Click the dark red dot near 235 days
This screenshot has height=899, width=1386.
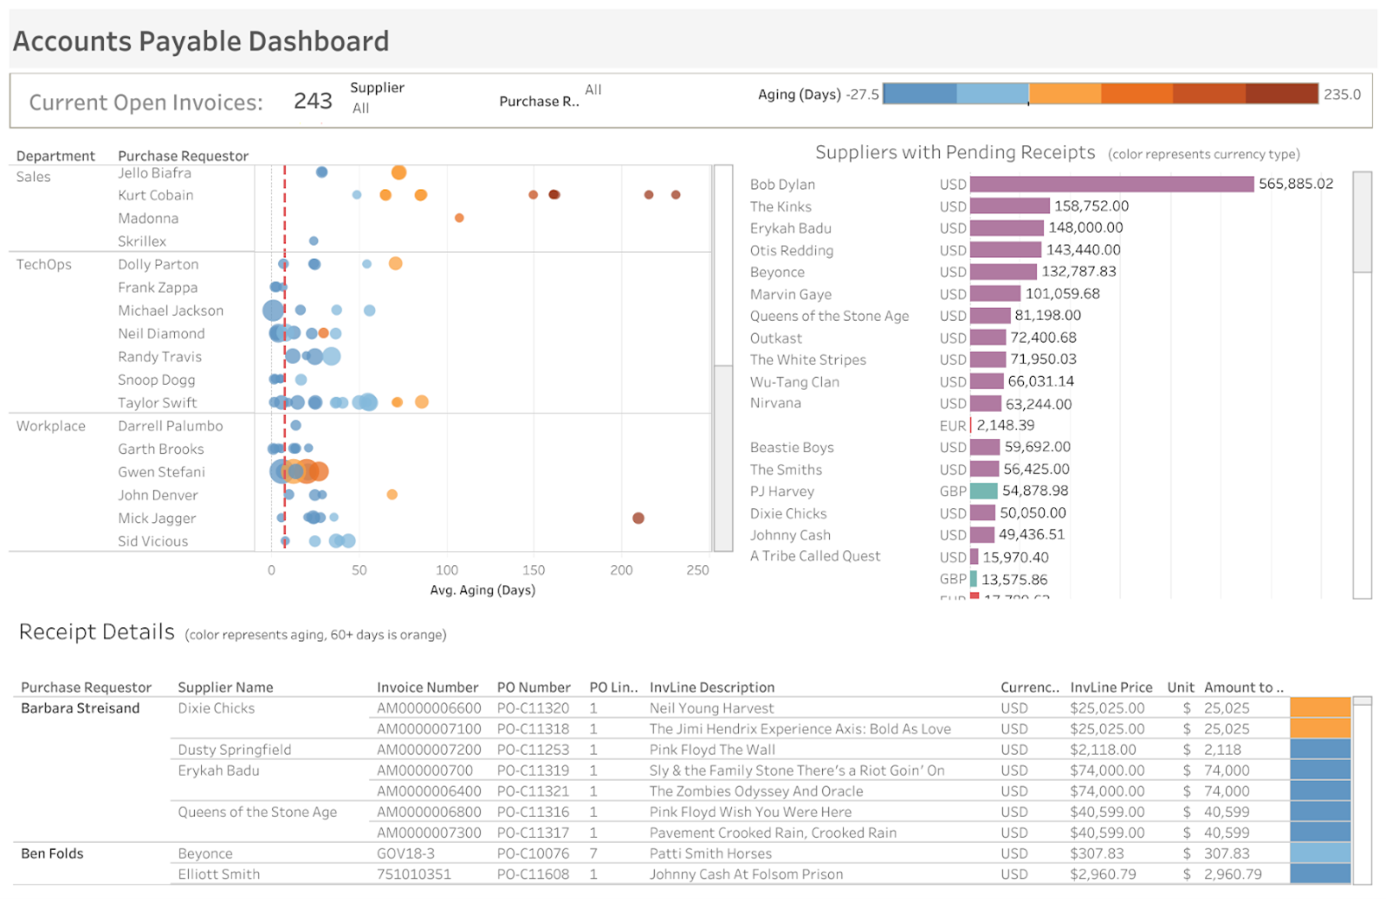tap(675, 196)
